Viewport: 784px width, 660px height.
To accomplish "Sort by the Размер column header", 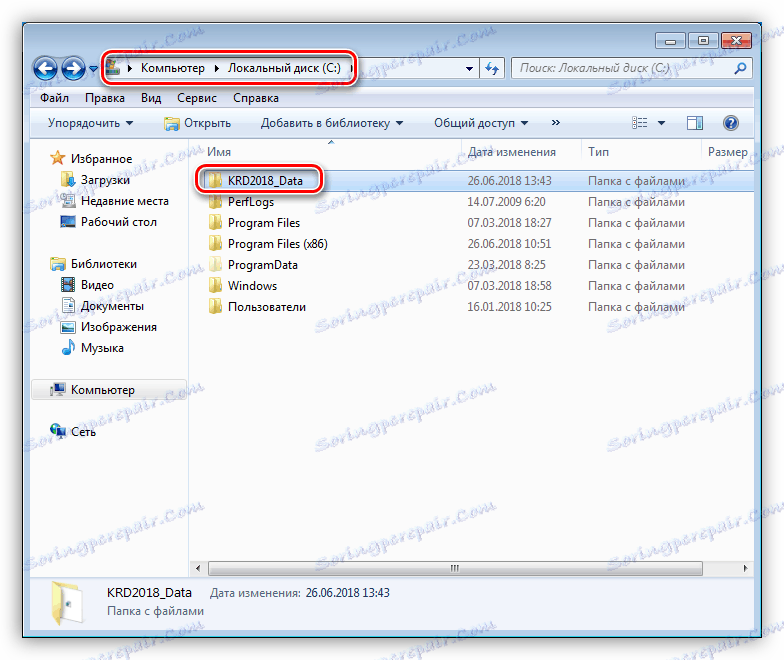I will coord(728,152).
